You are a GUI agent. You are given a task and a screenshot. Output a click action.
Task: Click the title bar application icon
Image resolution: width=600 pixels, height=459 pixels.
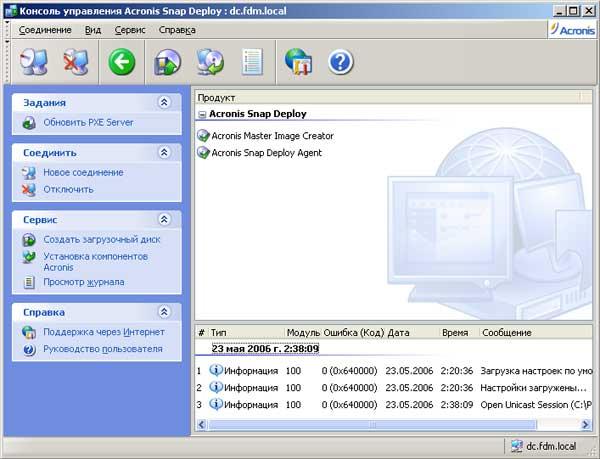(x=11, y=11)
